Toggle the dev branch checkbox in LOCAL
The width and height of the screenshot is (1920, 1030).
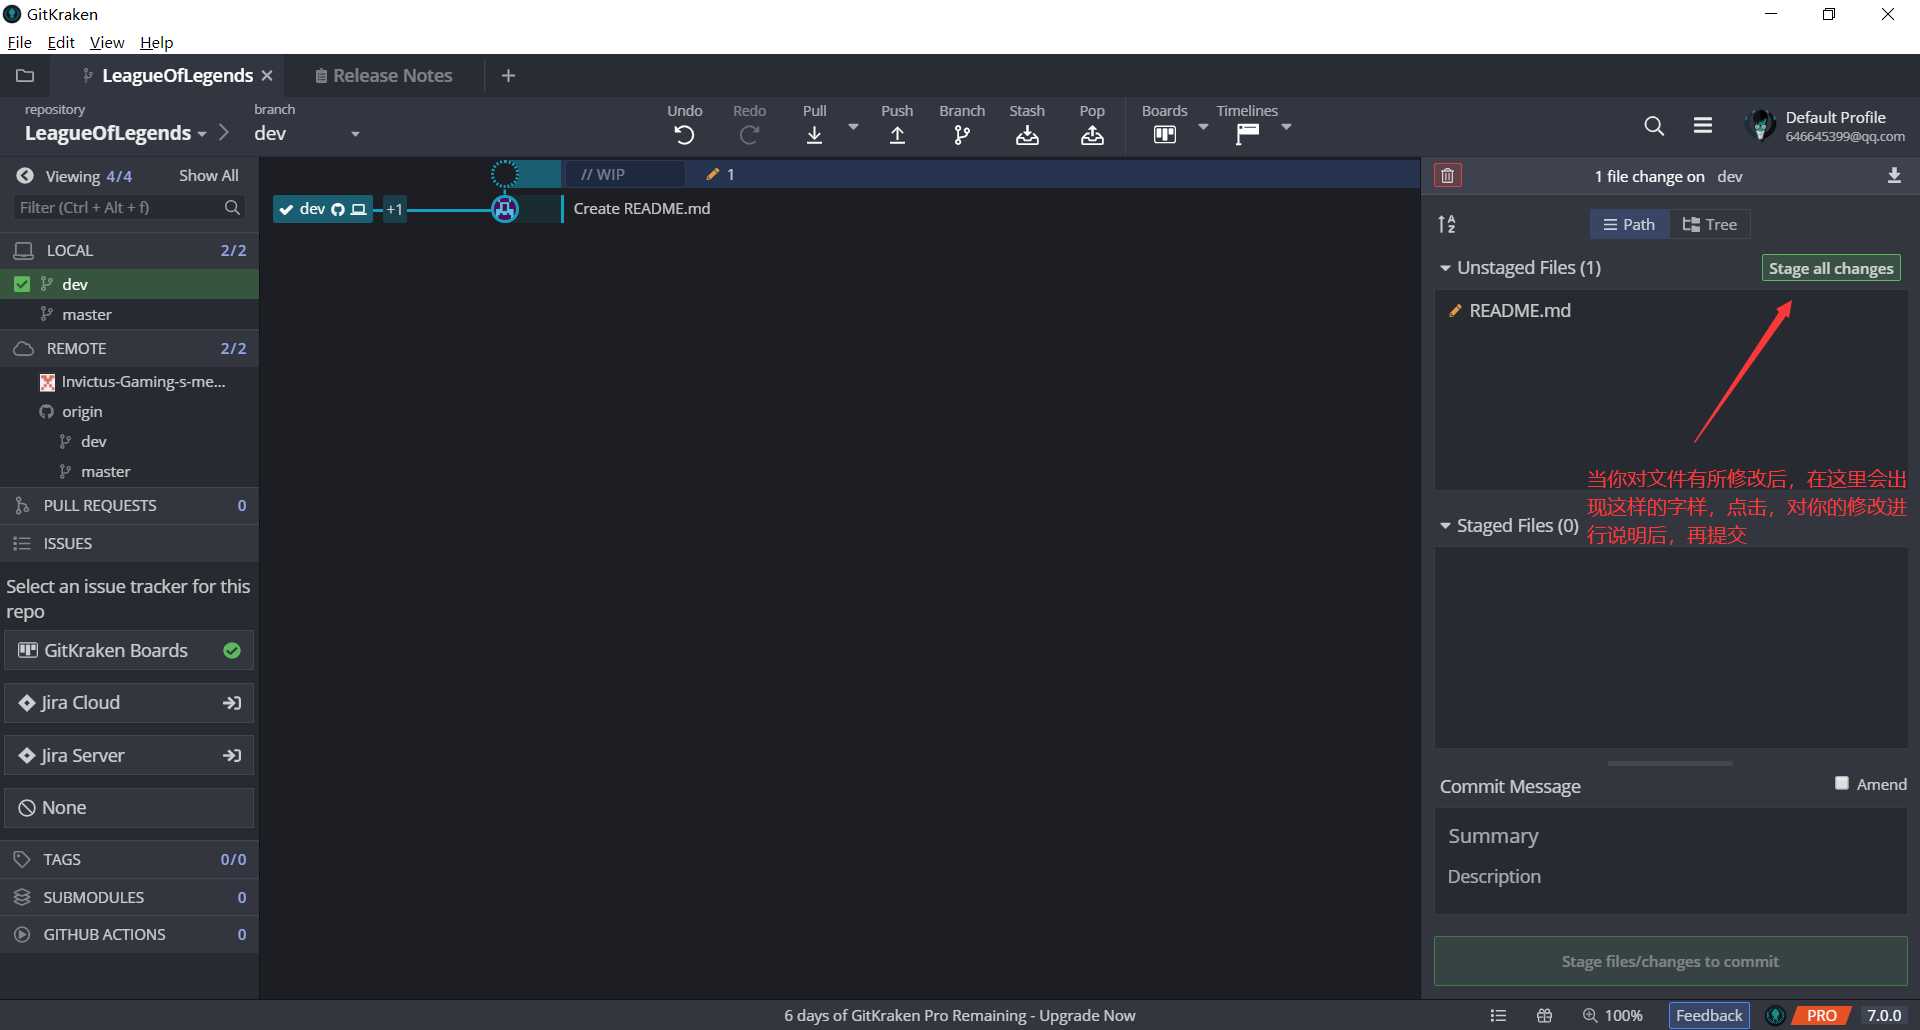[22, 284]
